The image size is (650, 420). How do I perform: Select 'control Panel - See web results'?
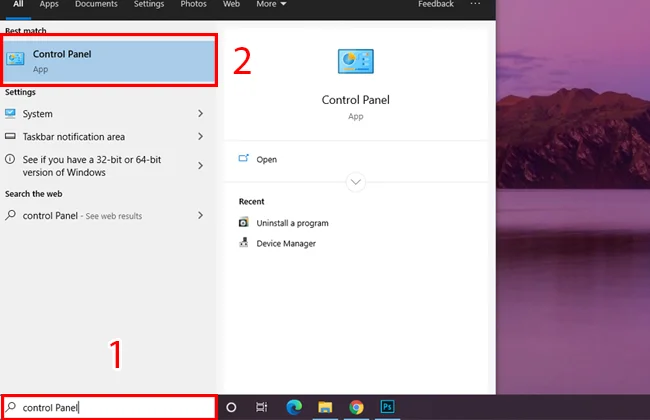pos(106,216)
